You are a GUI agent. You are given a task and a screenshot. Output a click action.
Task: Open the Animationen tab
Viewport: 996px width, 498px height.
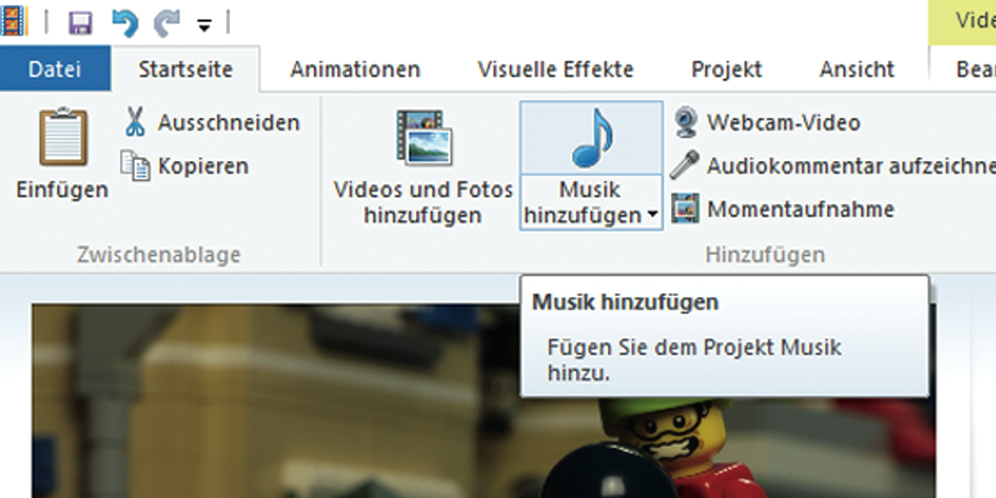coord(355,70)
